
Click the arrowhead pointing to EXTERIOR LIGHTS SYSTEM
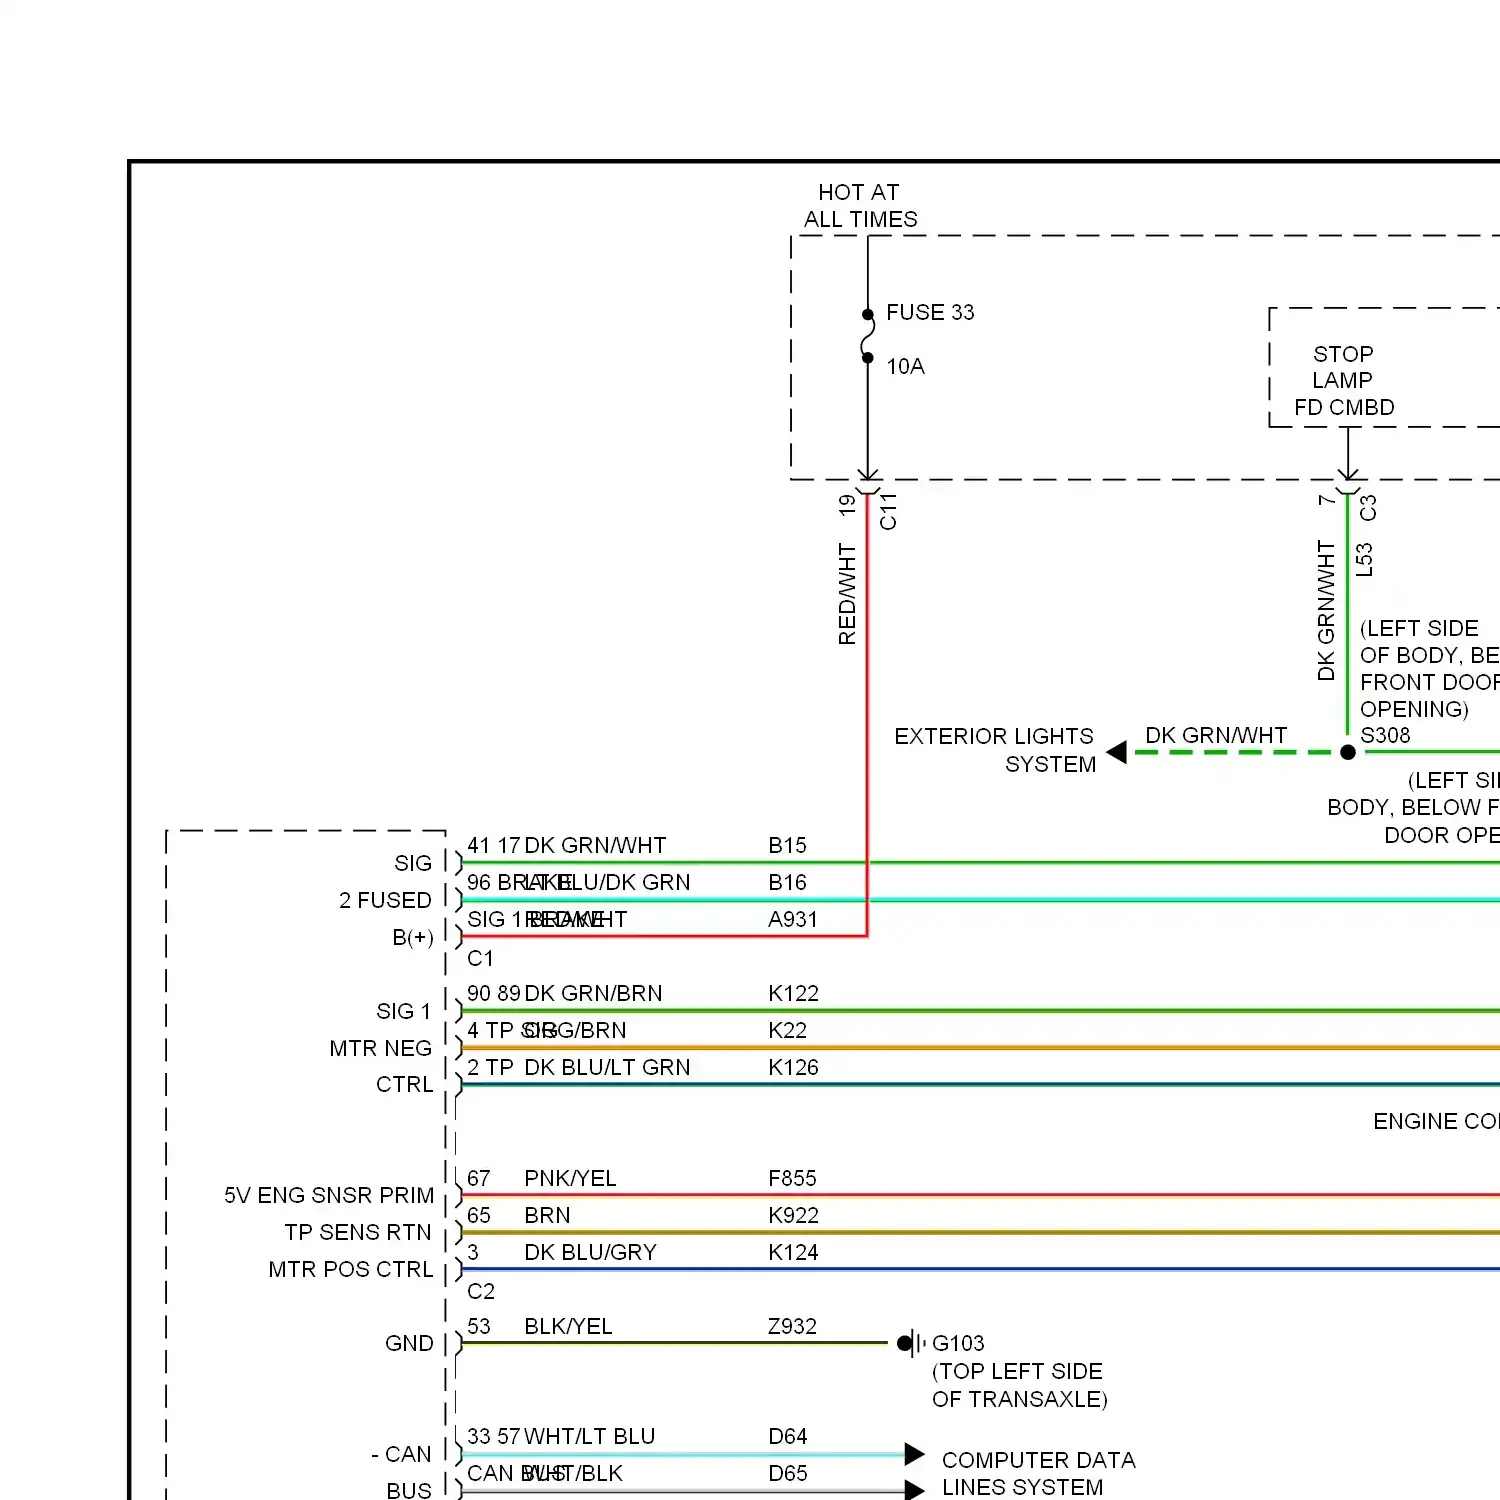point(1117,752)
